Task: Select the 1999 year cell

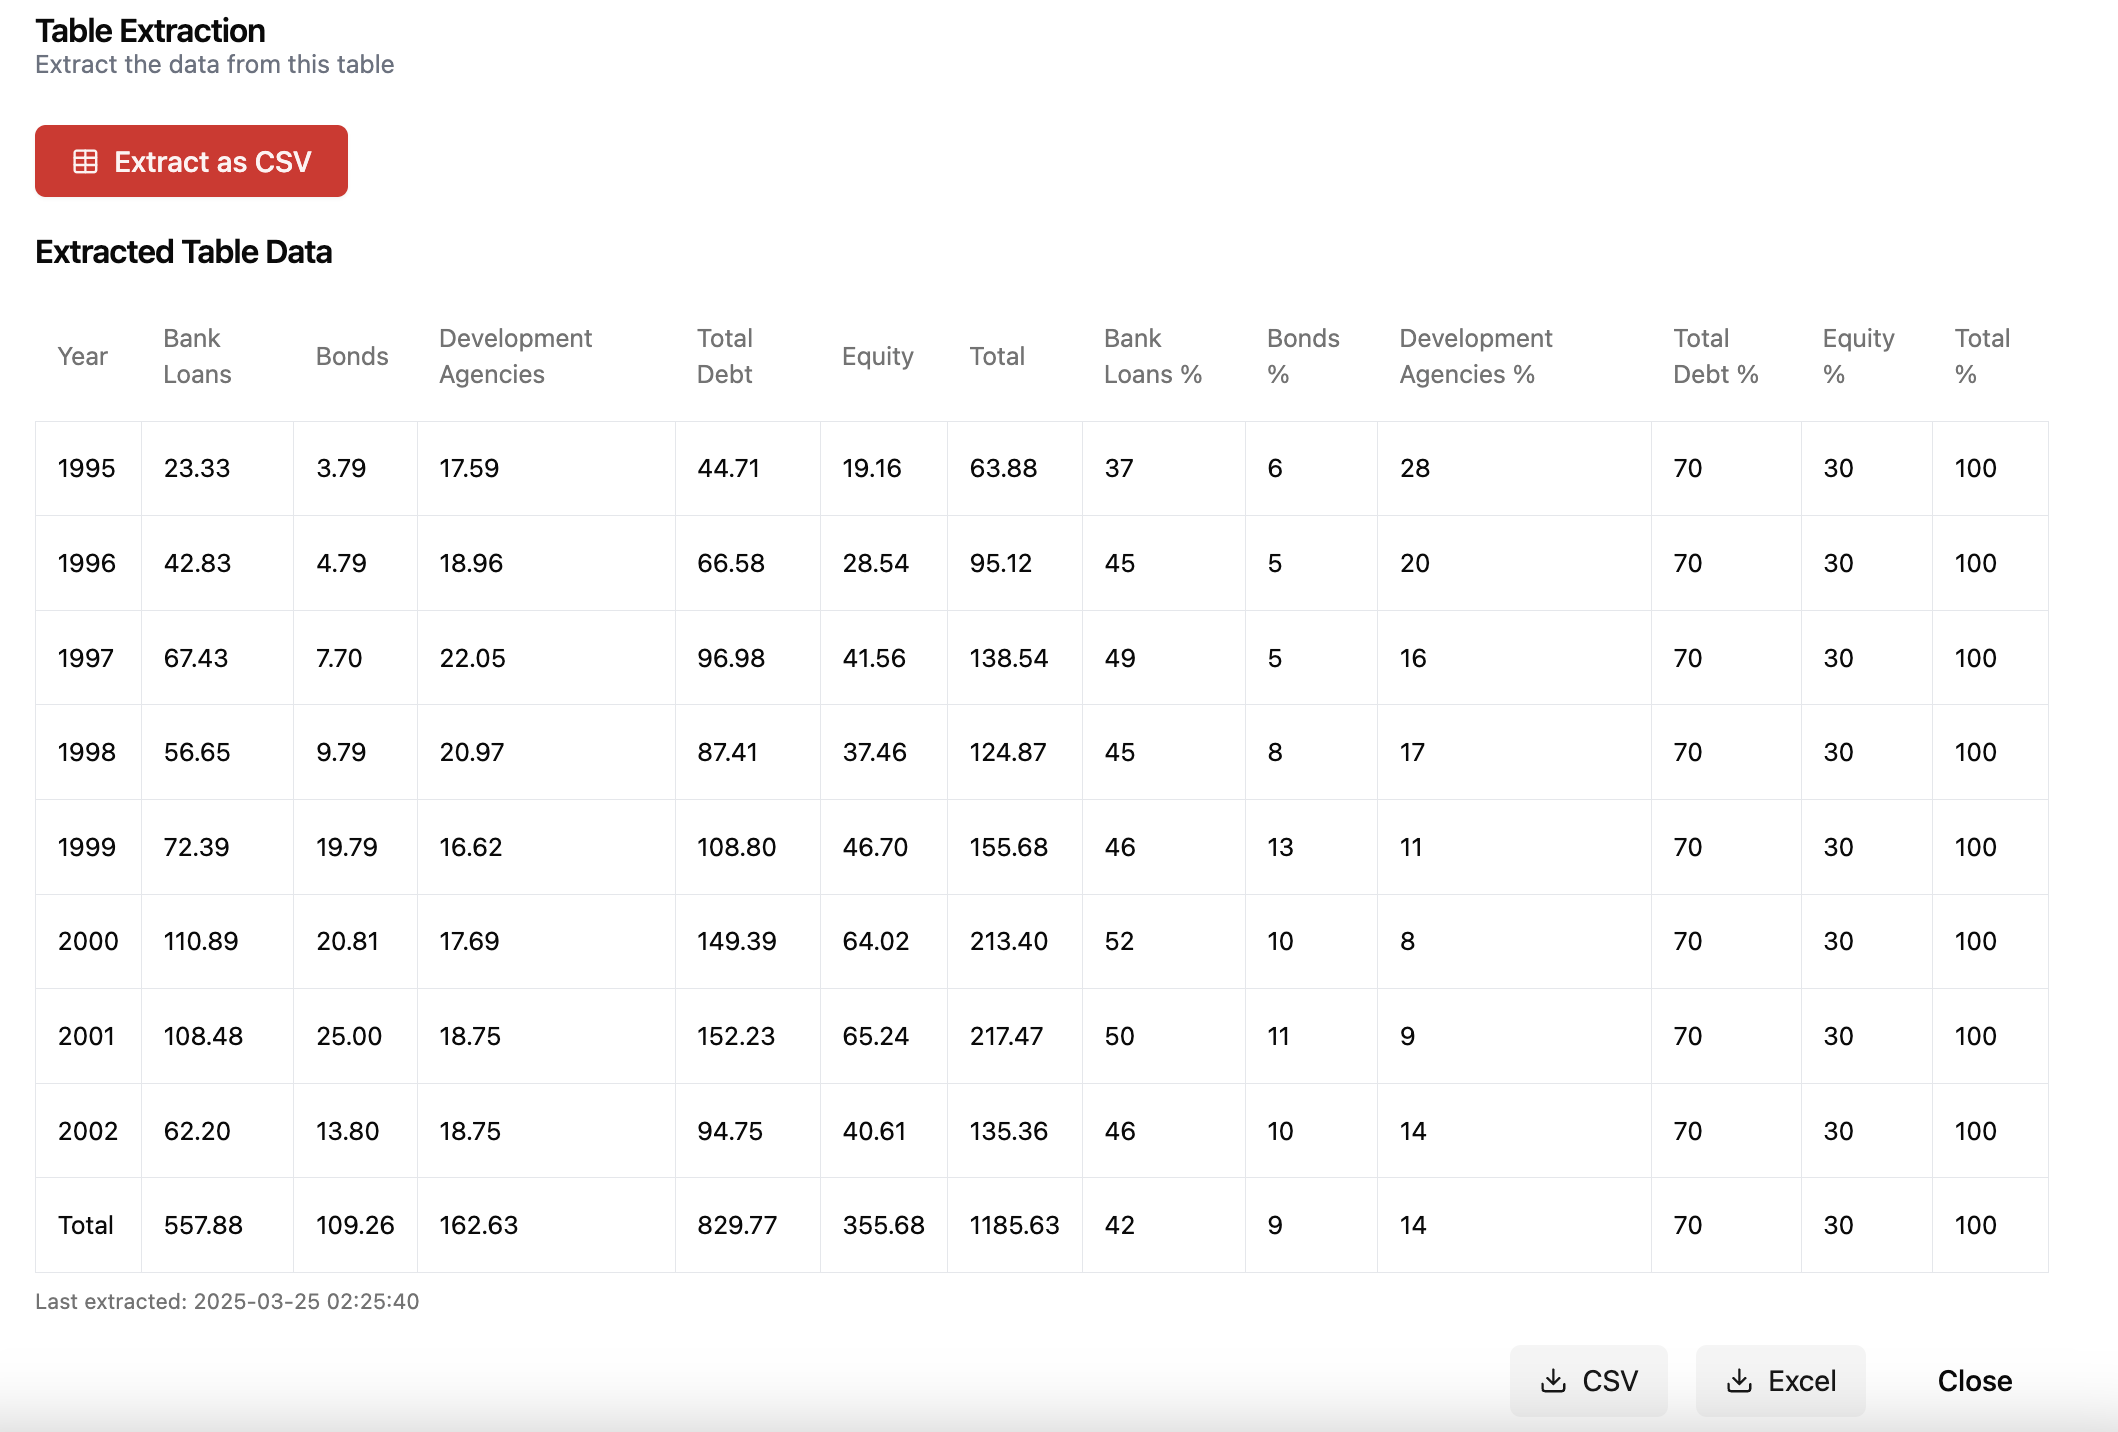Action: pyautogui.click(x=88, y=847)
